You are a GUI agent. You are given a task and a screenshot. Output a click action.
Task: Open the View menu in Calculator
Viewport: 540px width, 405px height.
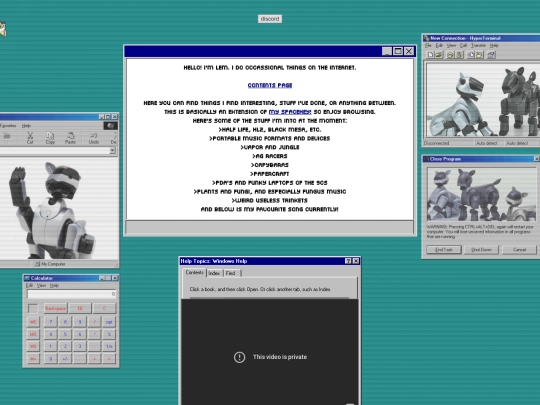[x=41, y=285]
